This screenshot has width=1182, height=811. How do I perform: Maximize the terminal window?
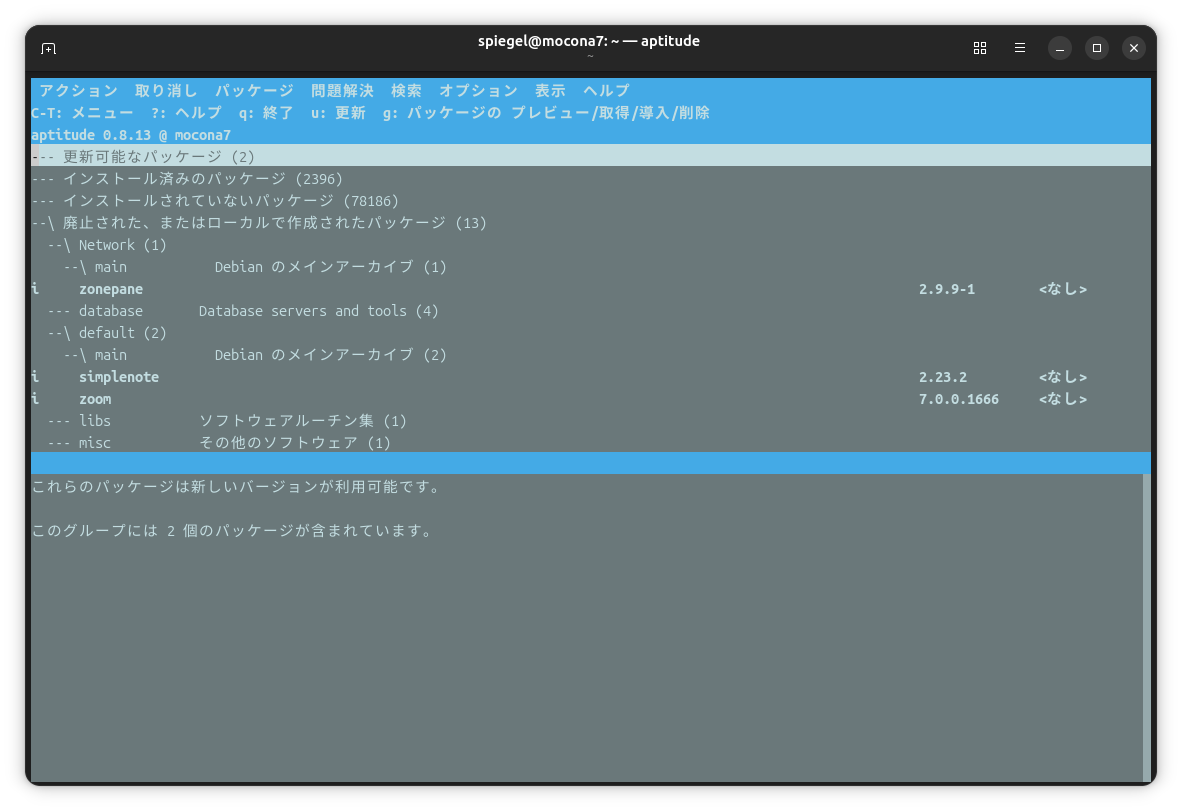tap(1096, 48)
